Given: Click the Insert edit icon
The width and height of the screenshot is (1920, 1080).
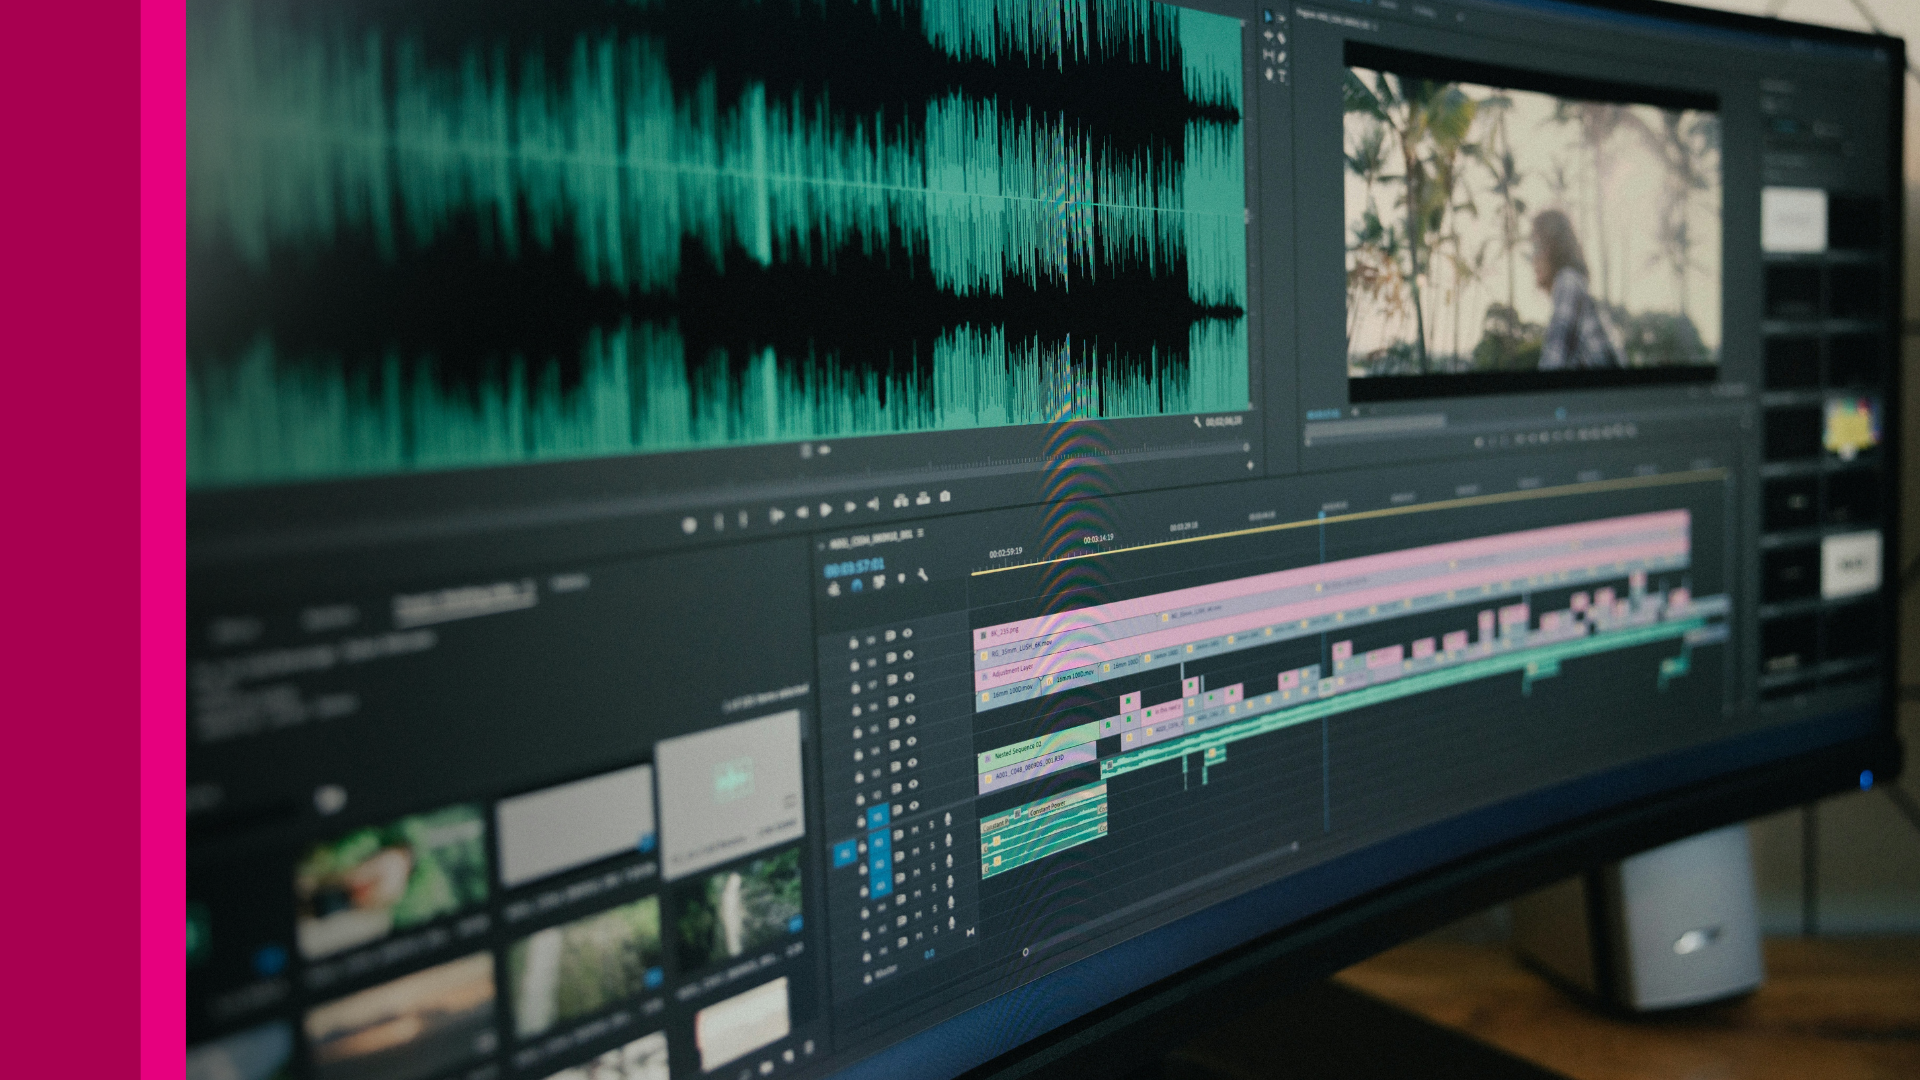Looking at the screenshot, I should coord(900,500).
